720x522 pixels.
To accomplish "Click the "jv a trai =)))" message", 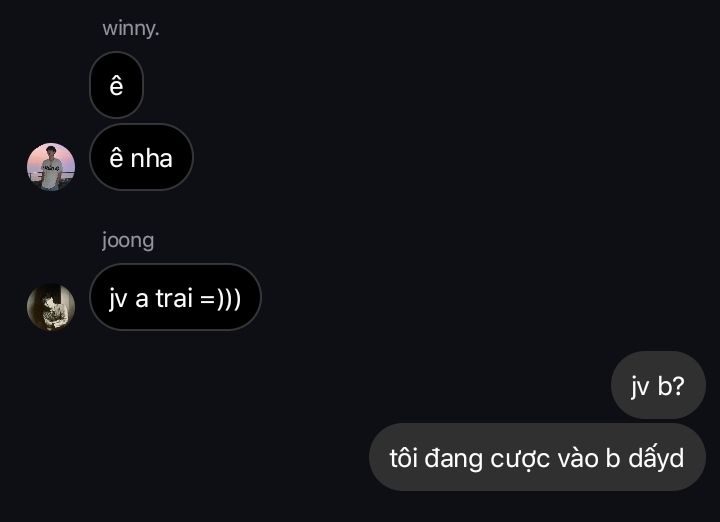I will (175, 297).
